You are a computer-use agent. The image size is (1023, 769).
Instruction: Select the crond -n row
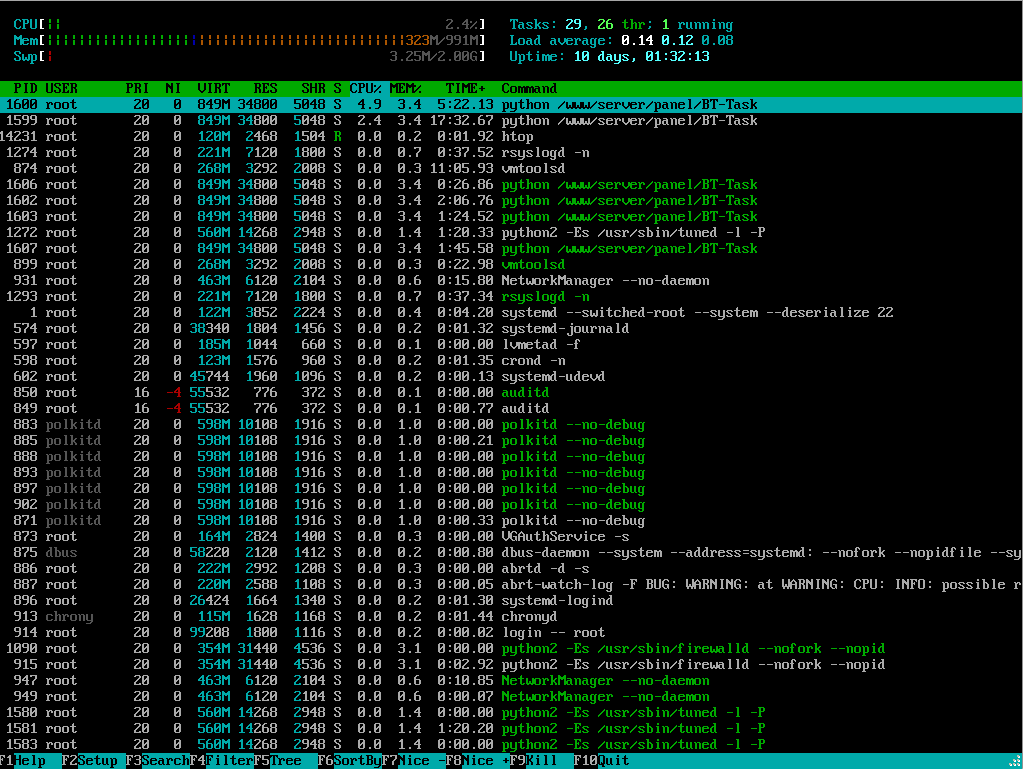tap(511, 360)
